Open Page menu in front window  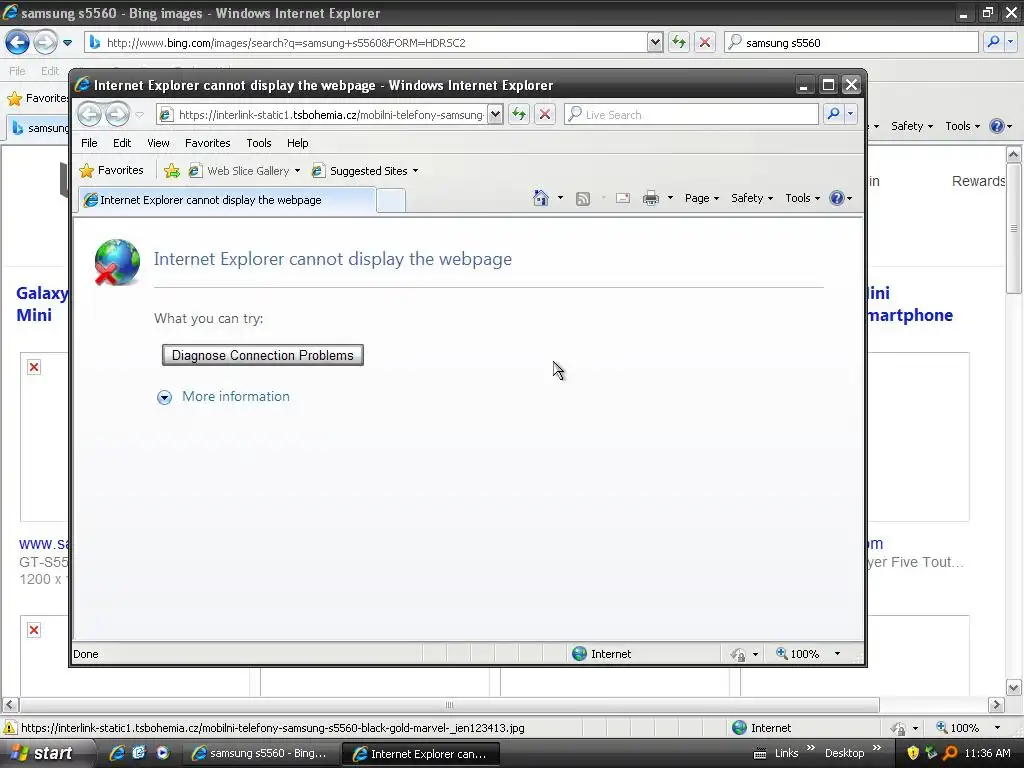pos(701,198)
